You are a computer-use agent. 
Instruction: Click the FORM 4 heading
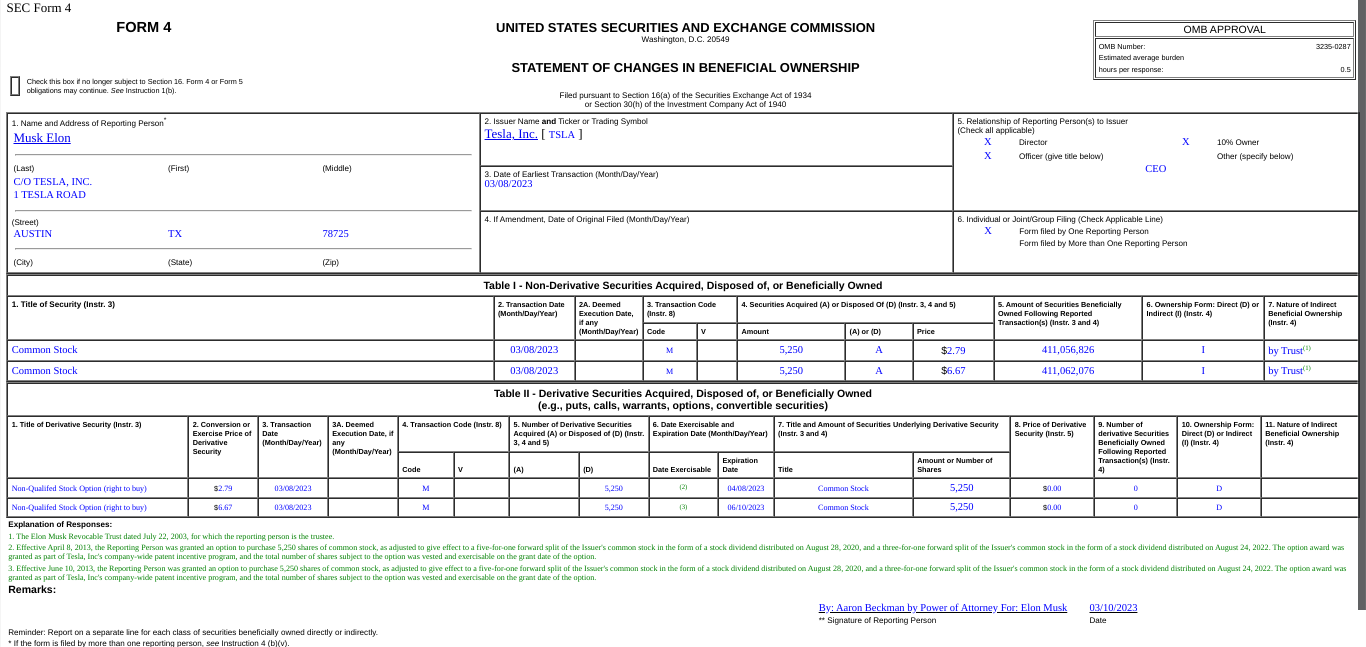pyautogui.click(x=144, y=27)
